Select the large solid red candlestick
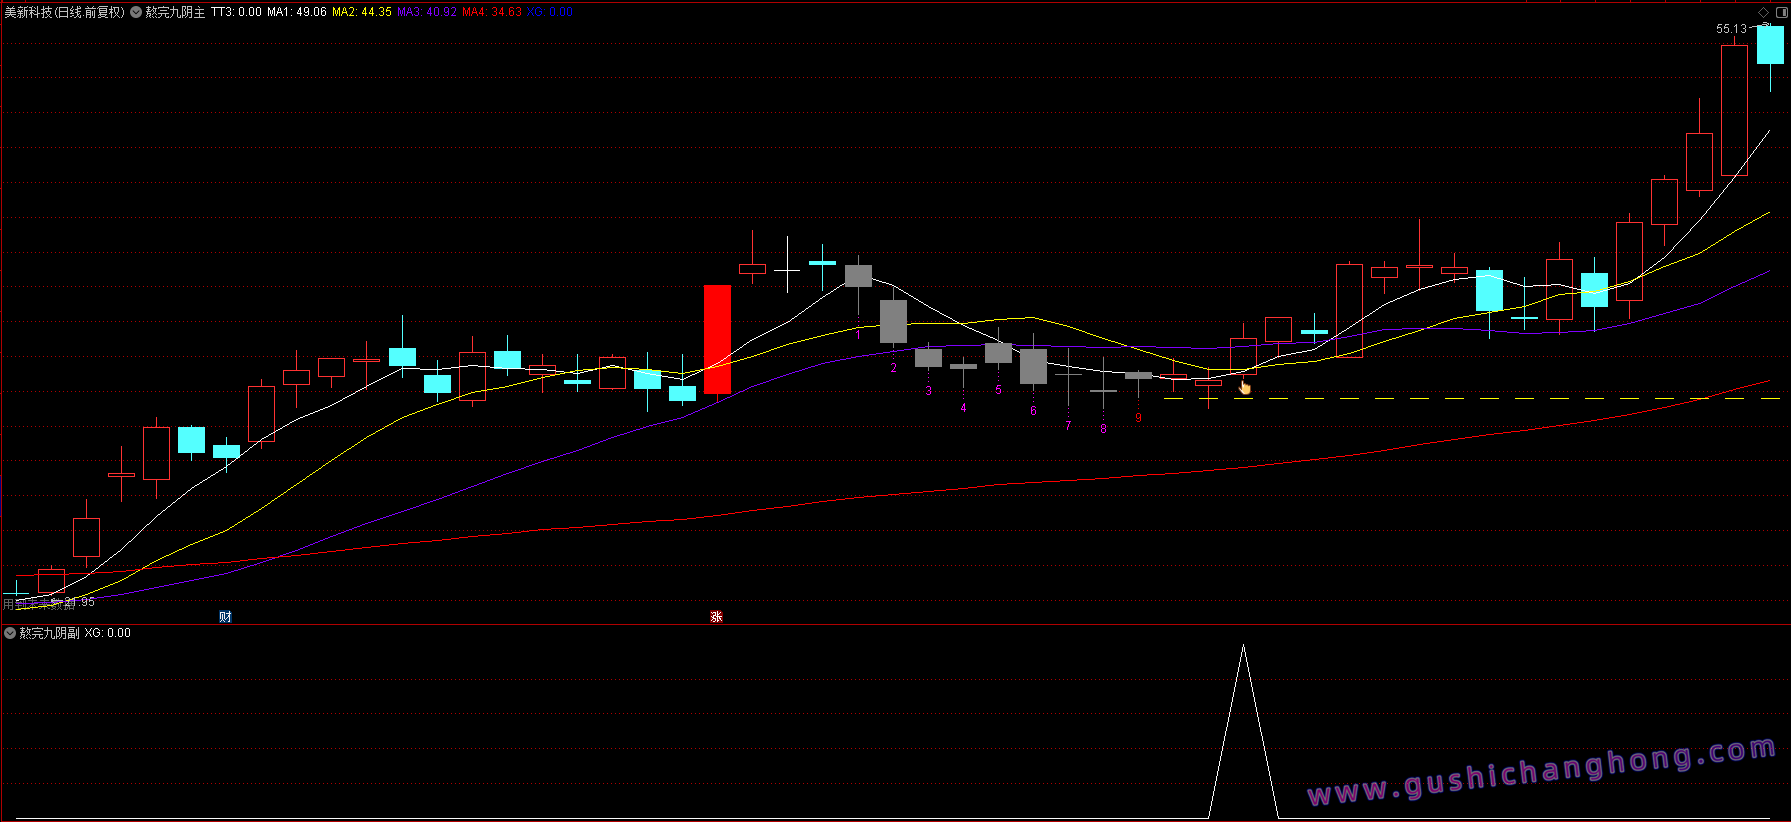 (x=717, y=340)
